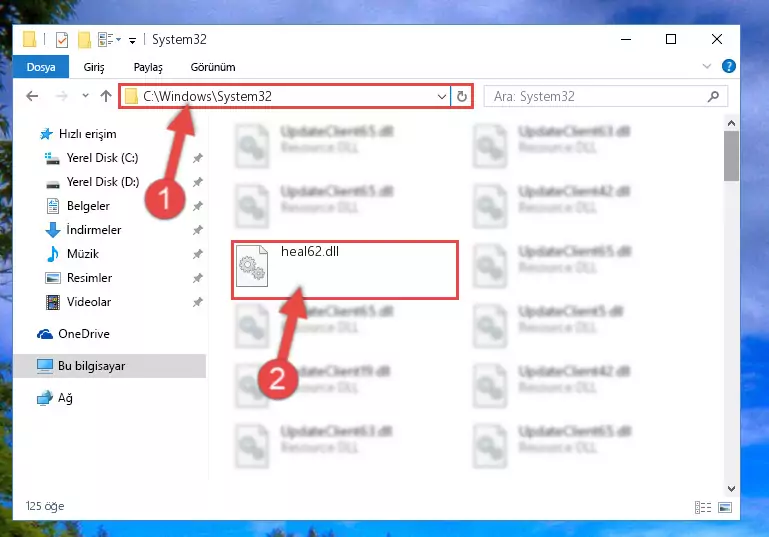Click the pin icon beside Yerel Disk (D:)
The height and width of the screenshot is (537, 769).
[197, 182]
